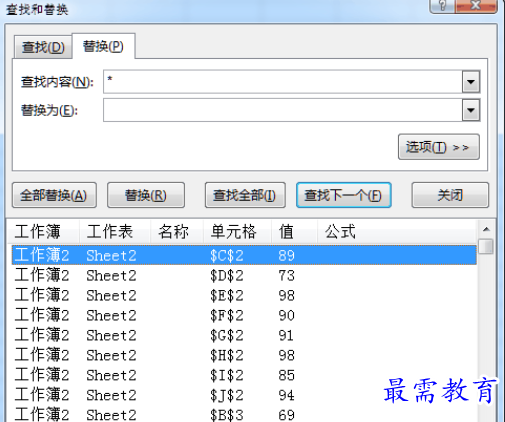Image resolution: width=505 pixels, height=422 pixels.
Task: Click the 替换为 input field
Action: pos(283,110)
